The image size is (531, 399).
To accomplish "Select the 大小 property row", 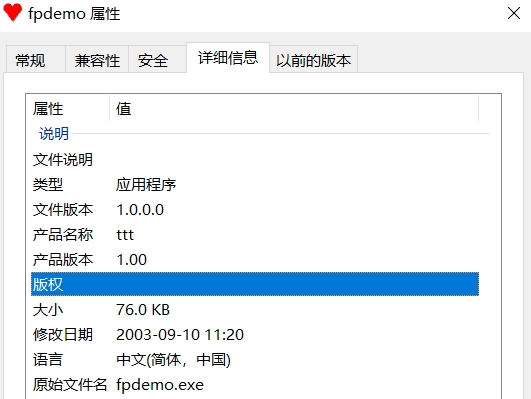I will click(x=255, y=310).
